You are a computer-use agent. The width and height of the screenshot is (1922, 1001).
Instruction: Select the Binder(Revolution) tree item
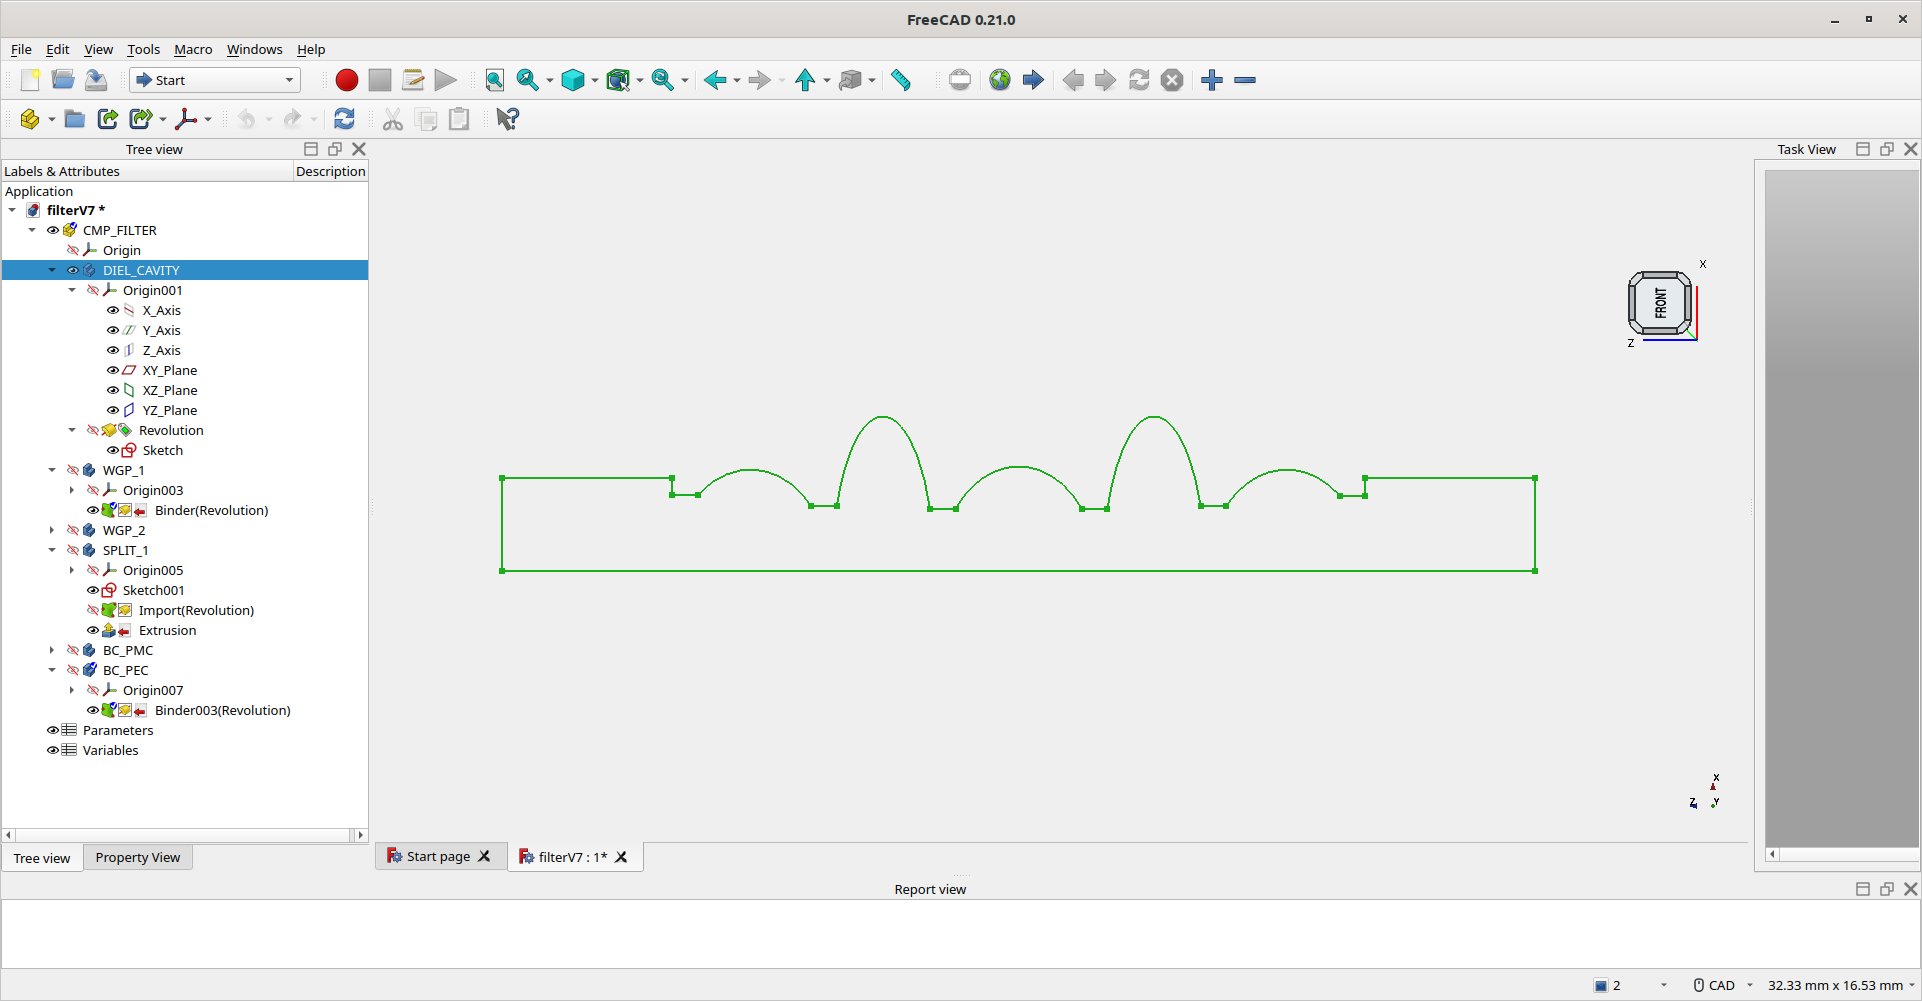tap(211, 510)
